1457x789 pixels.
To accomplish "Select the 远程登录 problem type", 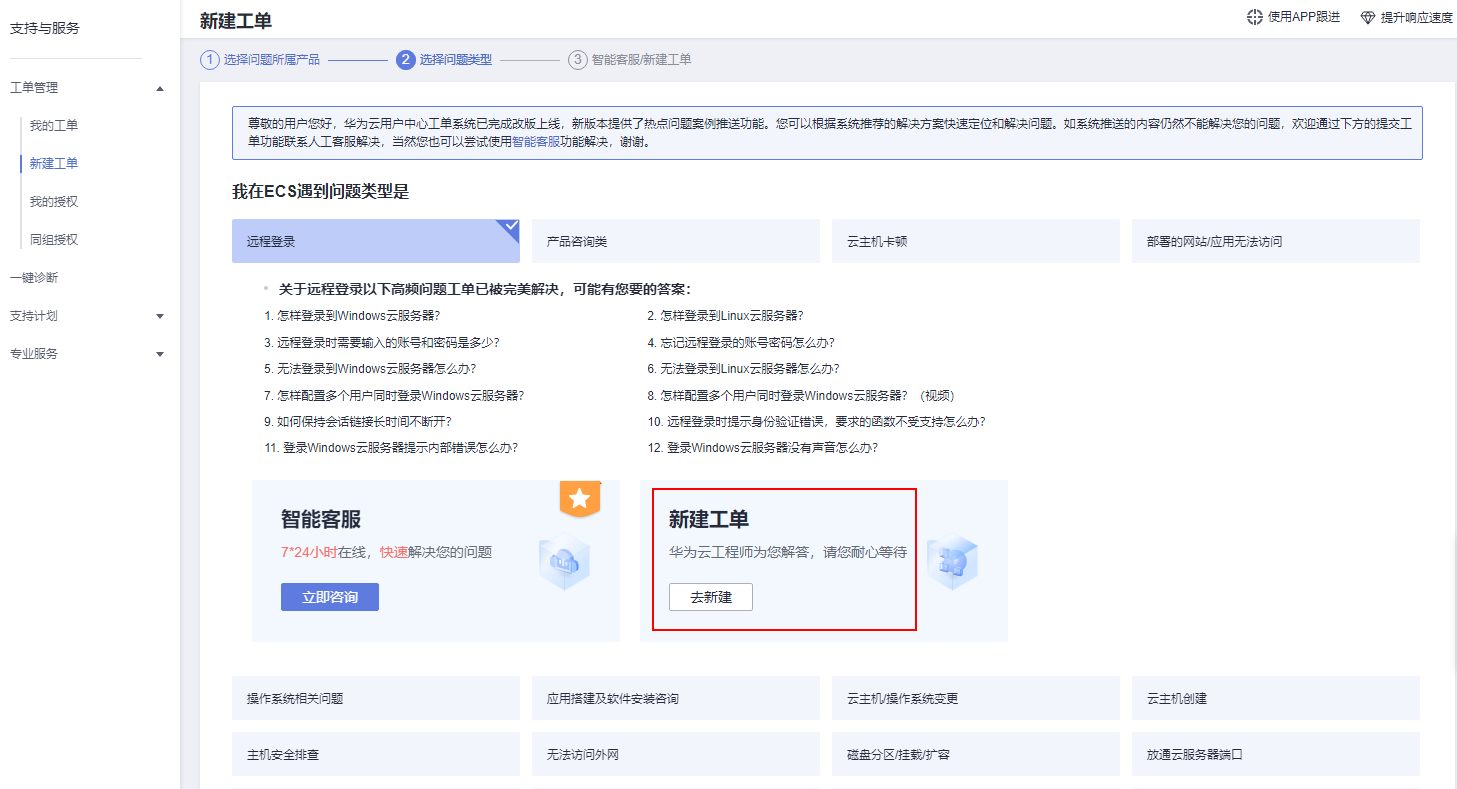I will pos(376,241).
